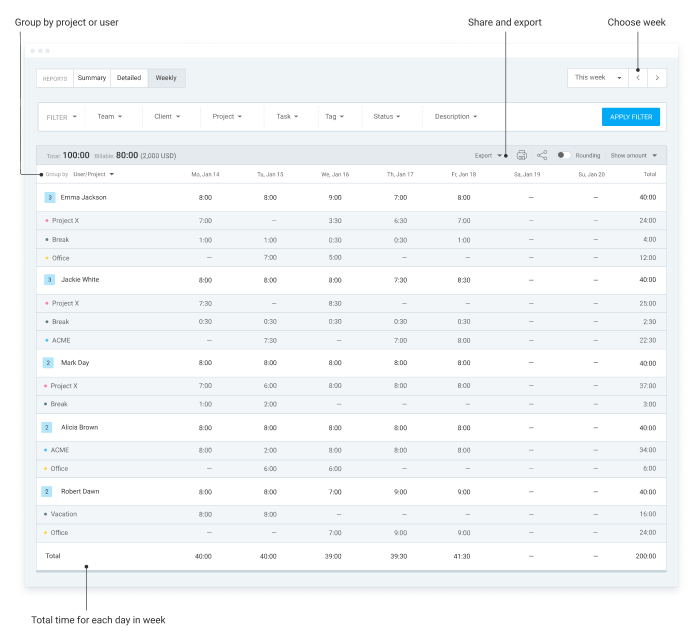Switch to the Summary report tab
This screenshot has height=643, width=700.
(x=91, y=78)
